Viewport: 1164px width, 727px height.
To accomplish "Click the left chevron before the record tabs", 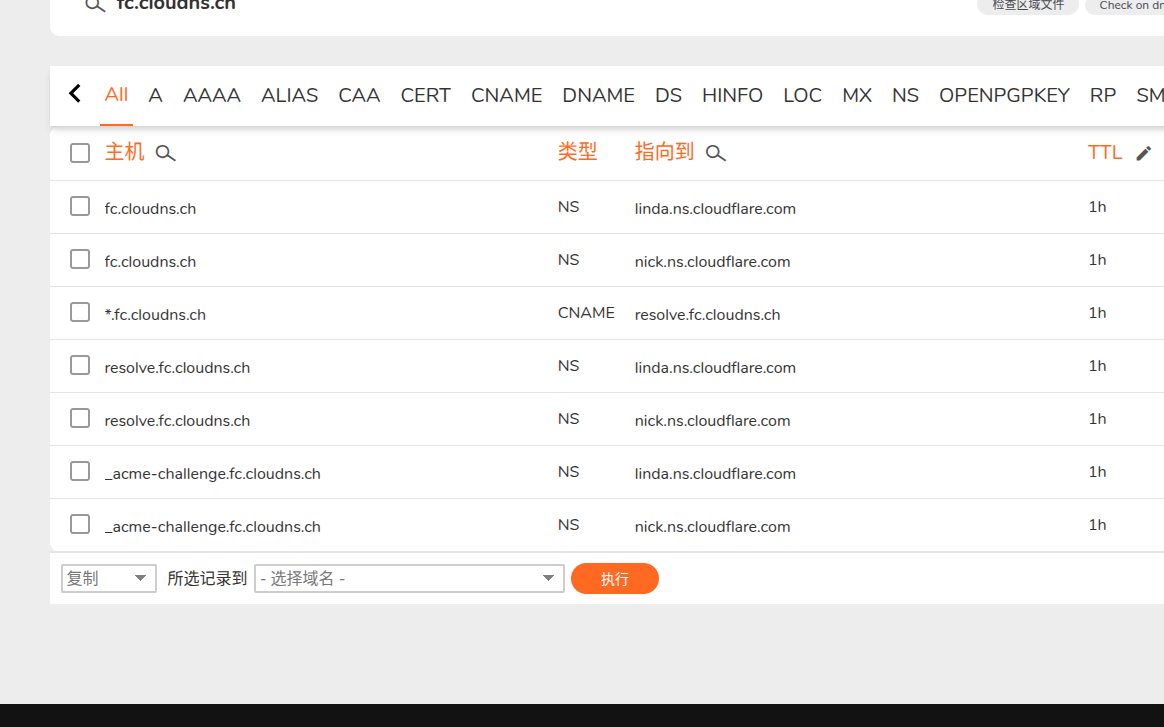I will tap(75, 93).
